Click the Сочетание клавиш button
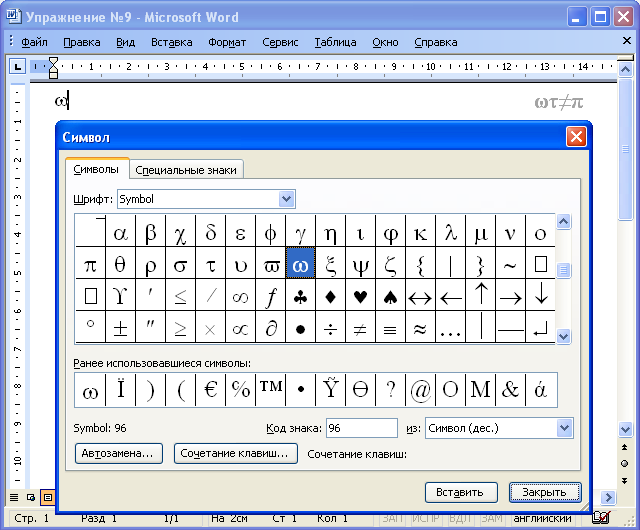The height and width of the screenshot is (530, 640). (236, 454)
